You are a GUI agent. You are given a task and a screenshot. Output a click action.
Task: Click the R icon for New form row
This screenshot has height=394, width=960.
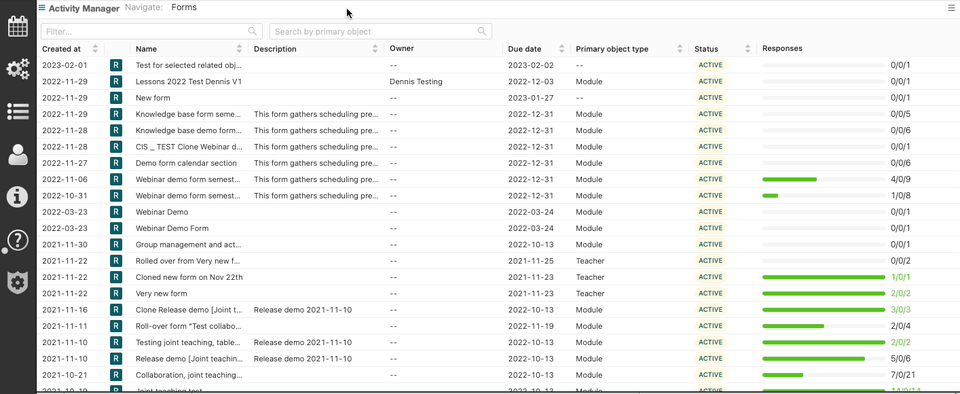(x=116, y=98)
